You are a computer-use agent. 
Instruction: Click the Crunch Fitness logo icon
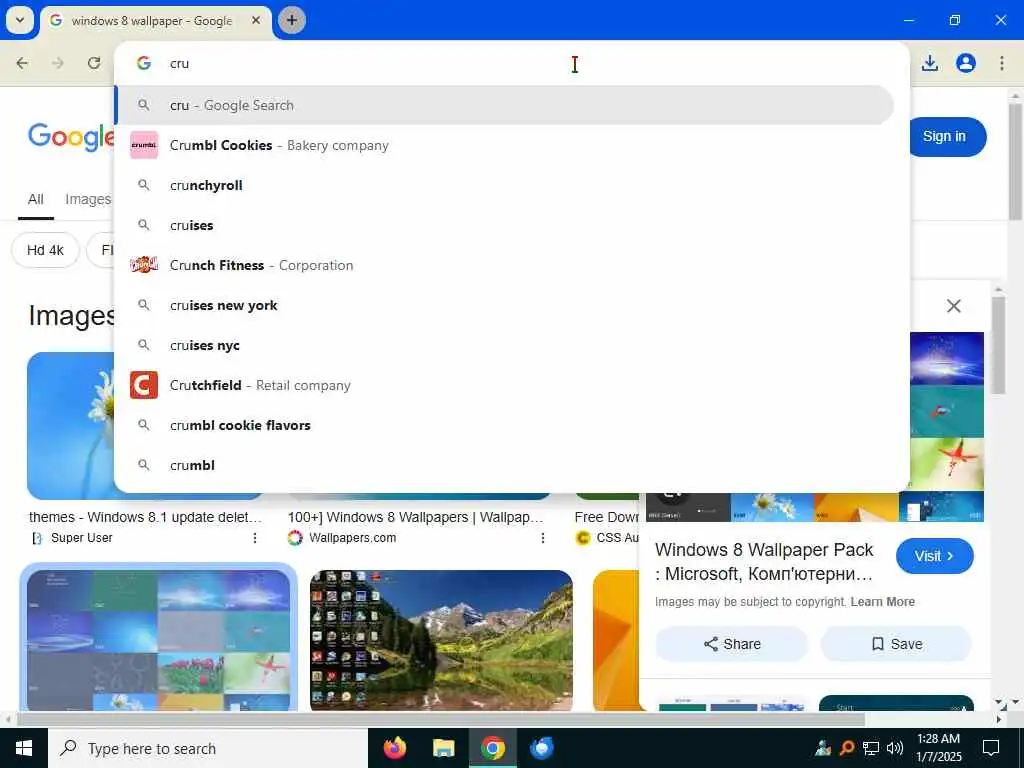(144, 265)
